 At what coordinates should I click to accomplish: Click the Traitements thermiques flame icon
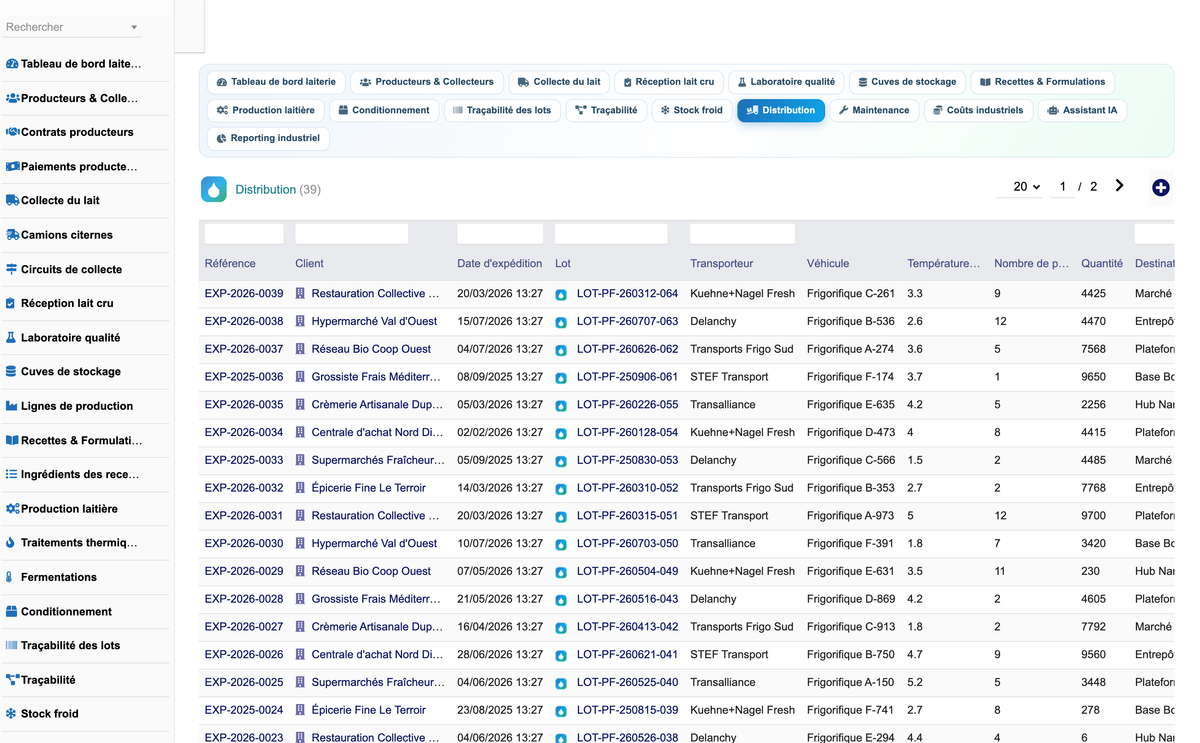click(12, 543)
